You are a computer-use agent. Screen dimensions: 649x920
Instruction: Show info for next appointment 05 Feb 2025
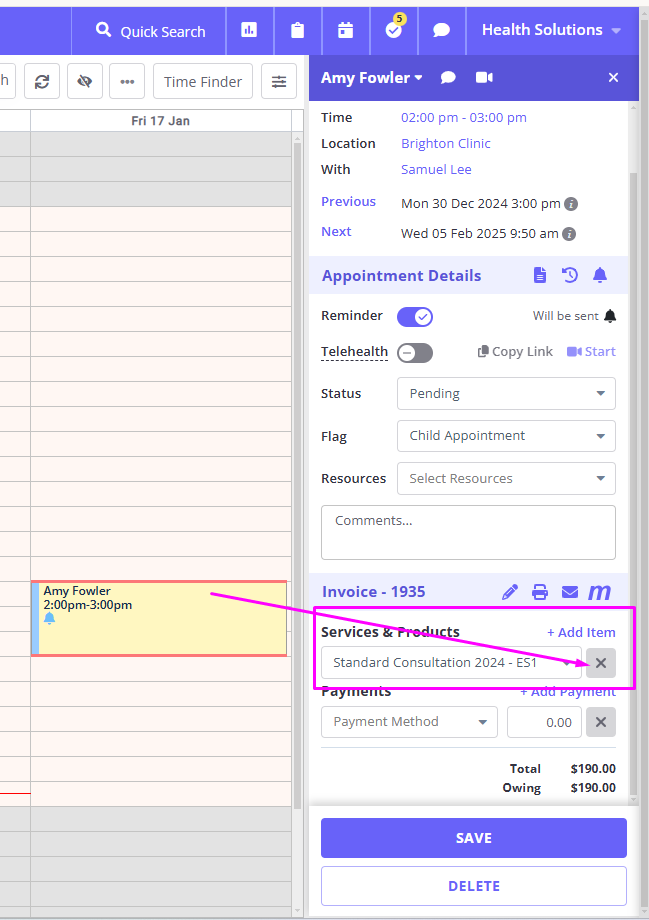pyautogui.click(x=569, y=234)
